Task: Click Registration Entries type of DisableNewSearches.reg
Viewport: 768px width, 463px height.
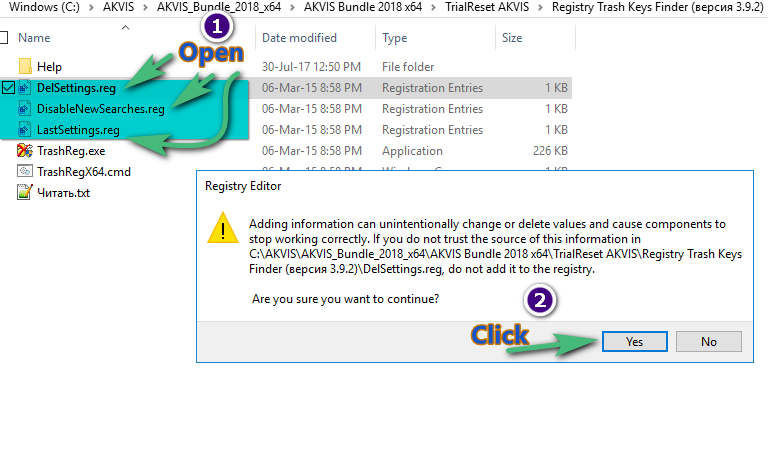Action: click(x=432, y=109)
